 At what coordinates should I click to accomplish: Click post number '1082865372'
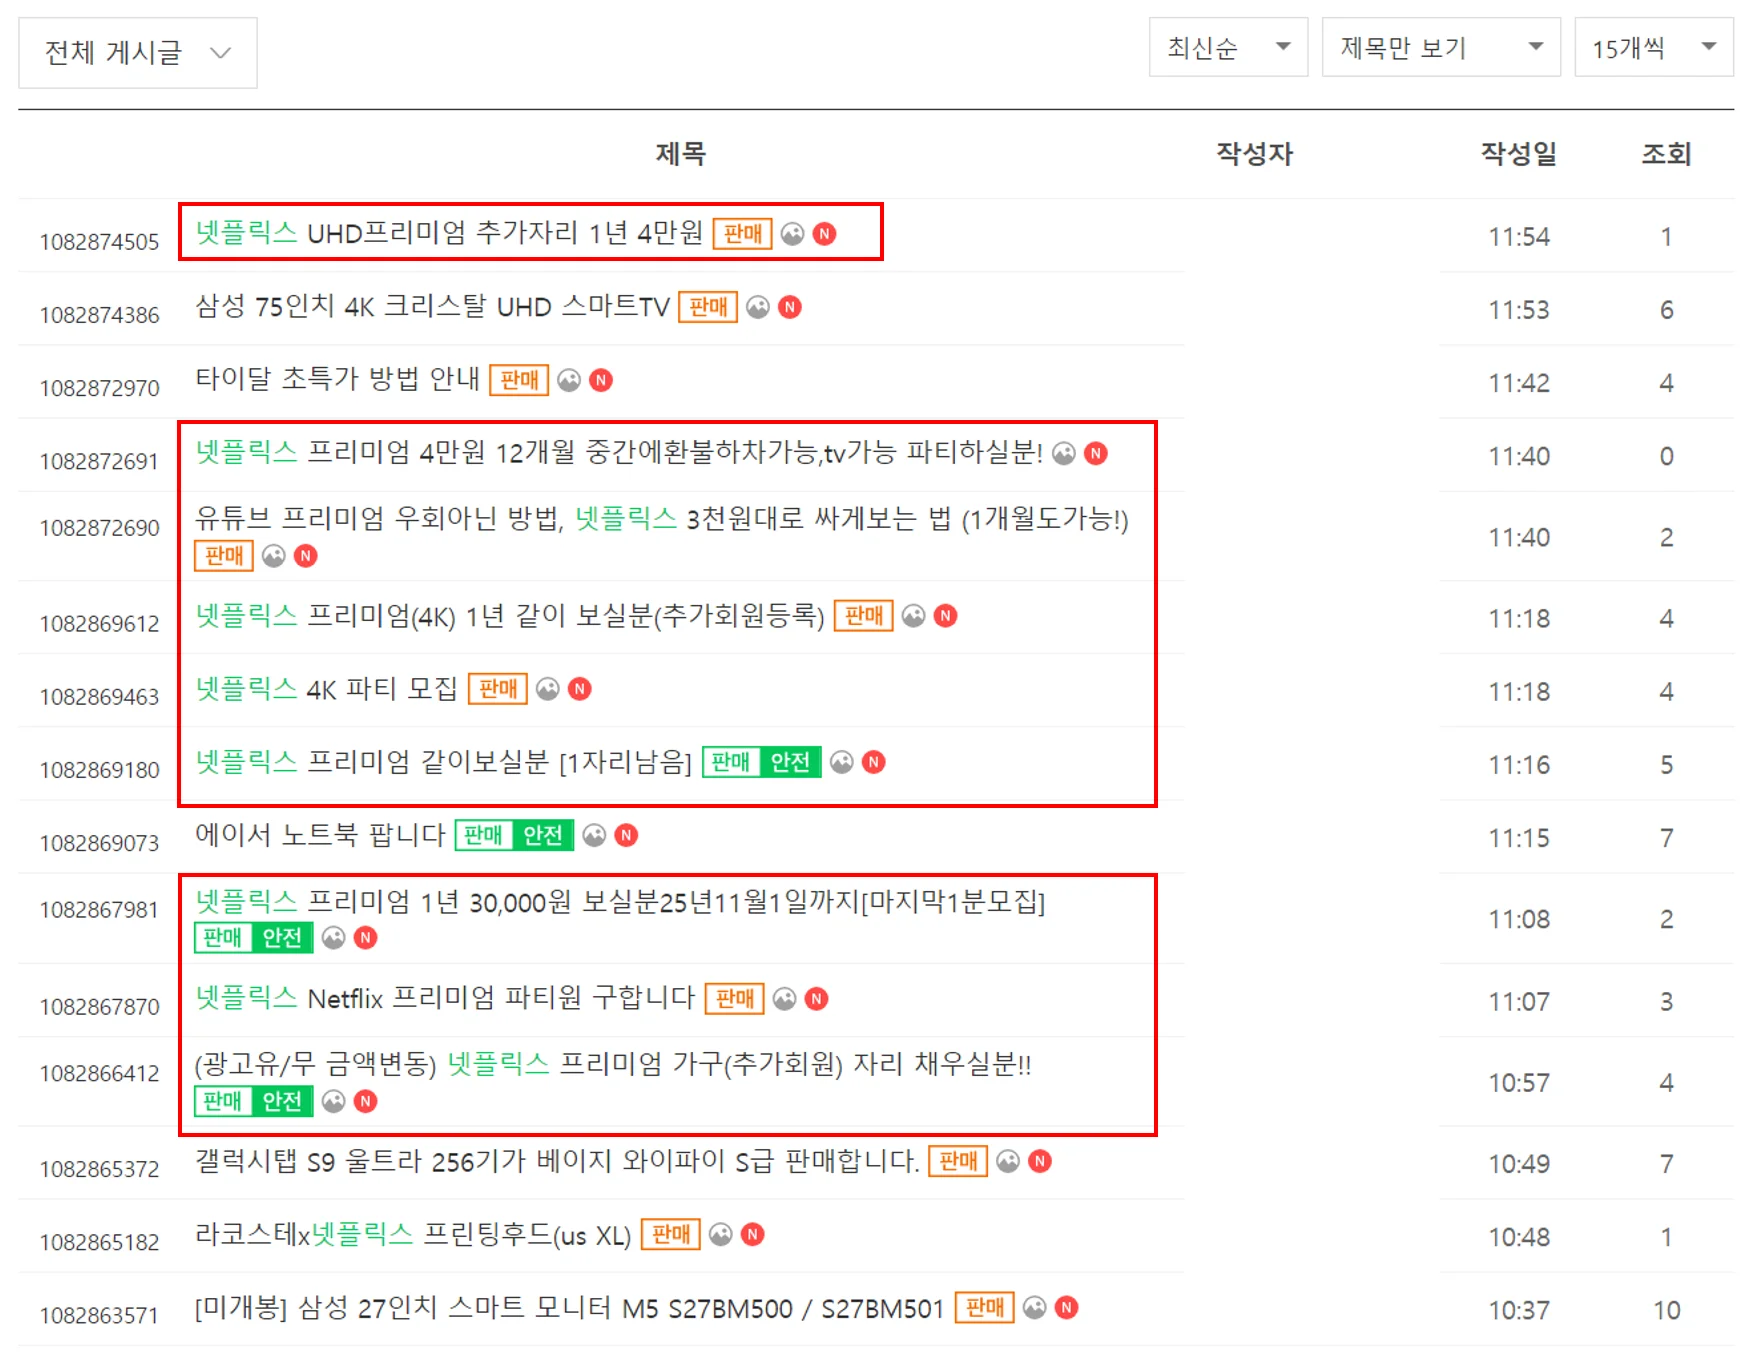pos(99,1169)
